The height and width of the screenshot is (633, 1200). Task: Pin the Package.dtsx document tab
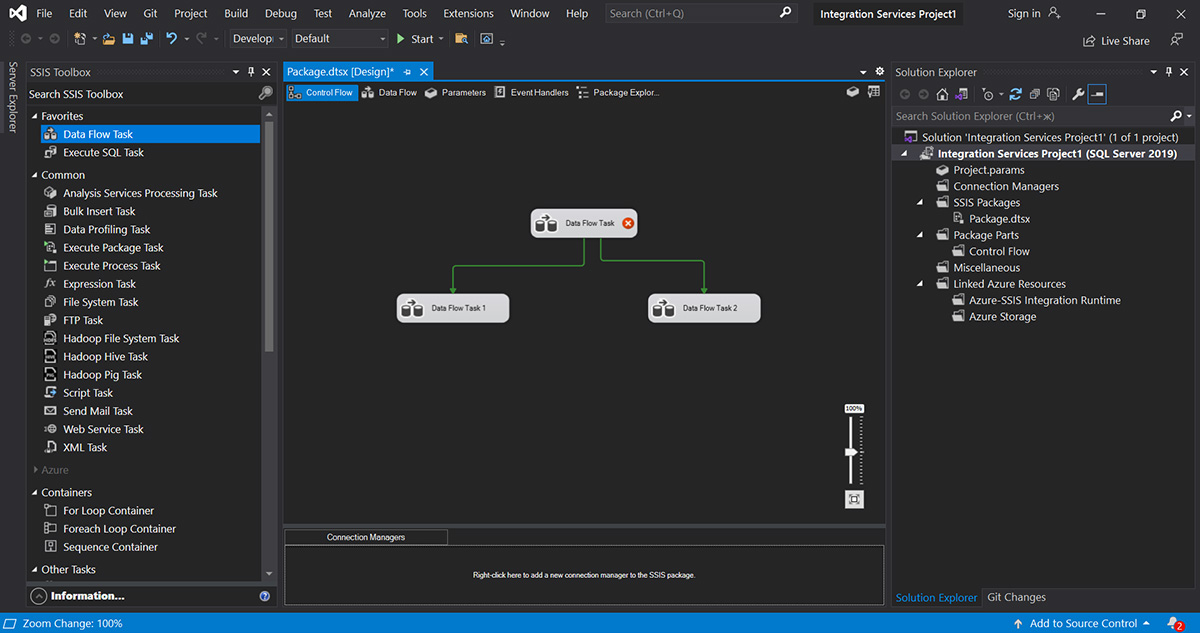click(408, 72)
